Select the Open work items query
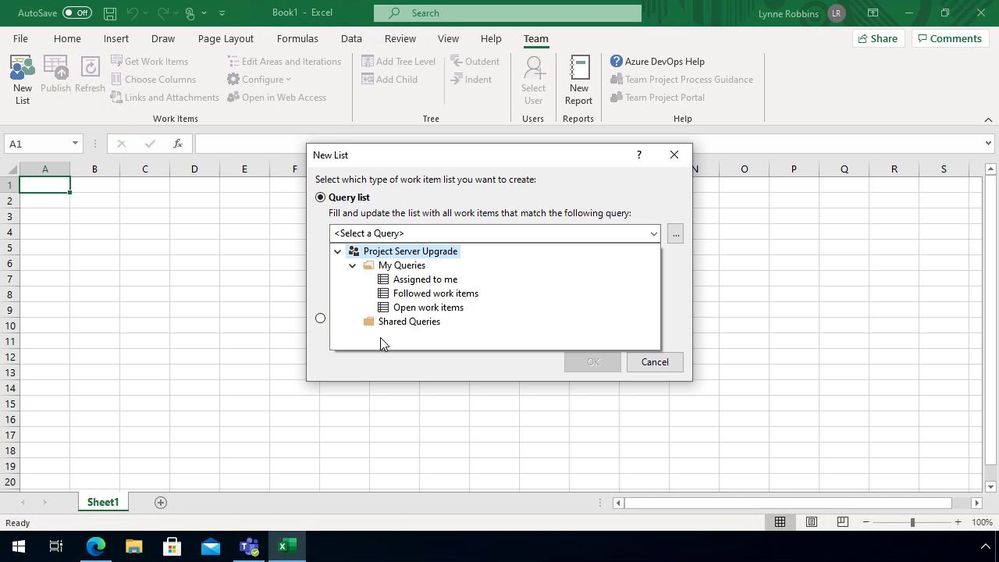Screen dimensions: 999x562 click(428, 307)
